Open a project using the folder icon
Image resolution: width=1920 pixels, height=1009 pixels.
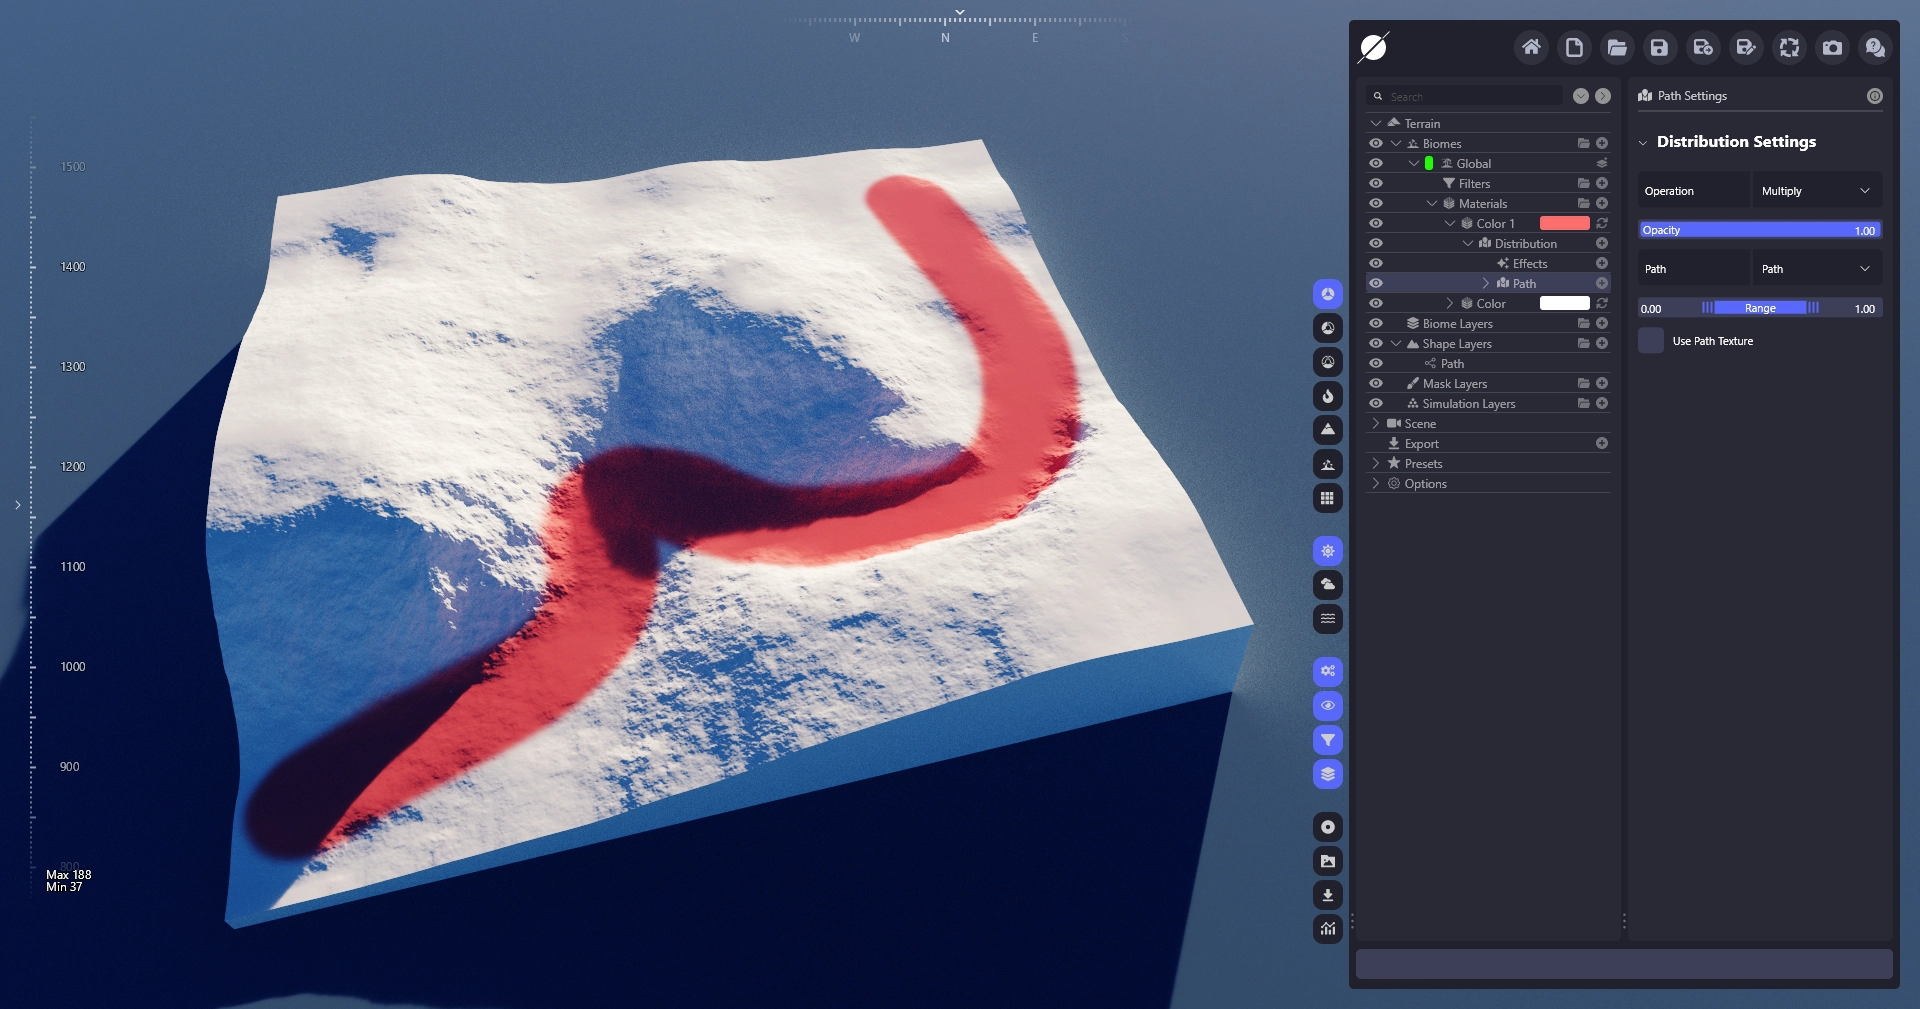pyautogui.click(x=1617, y=47)
